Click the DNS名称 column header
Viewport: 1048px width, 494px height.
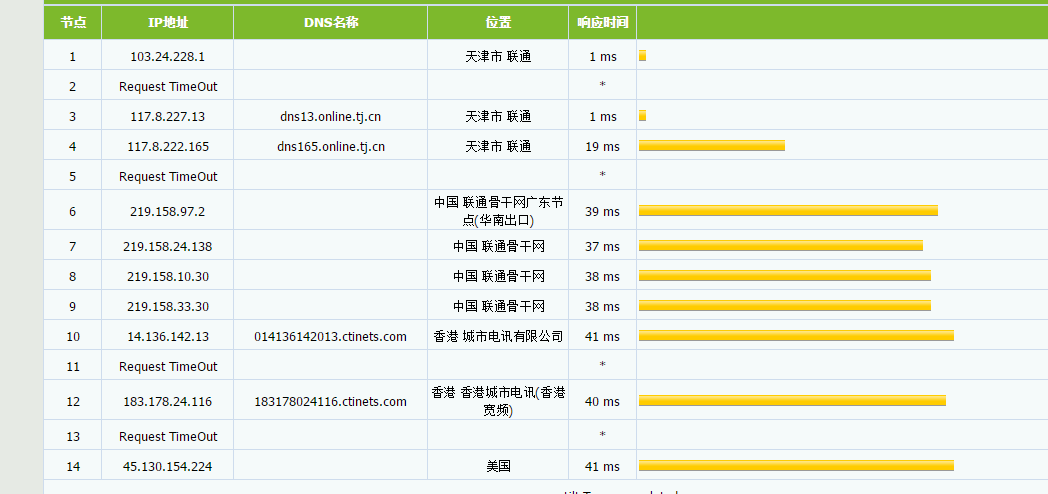pyautogui.click(x=331, y=23)
